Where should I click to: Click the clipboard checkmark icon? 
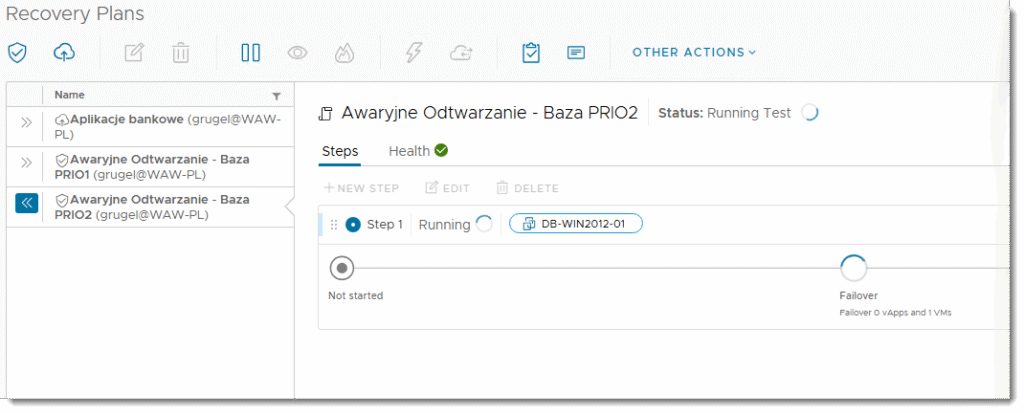531,52
